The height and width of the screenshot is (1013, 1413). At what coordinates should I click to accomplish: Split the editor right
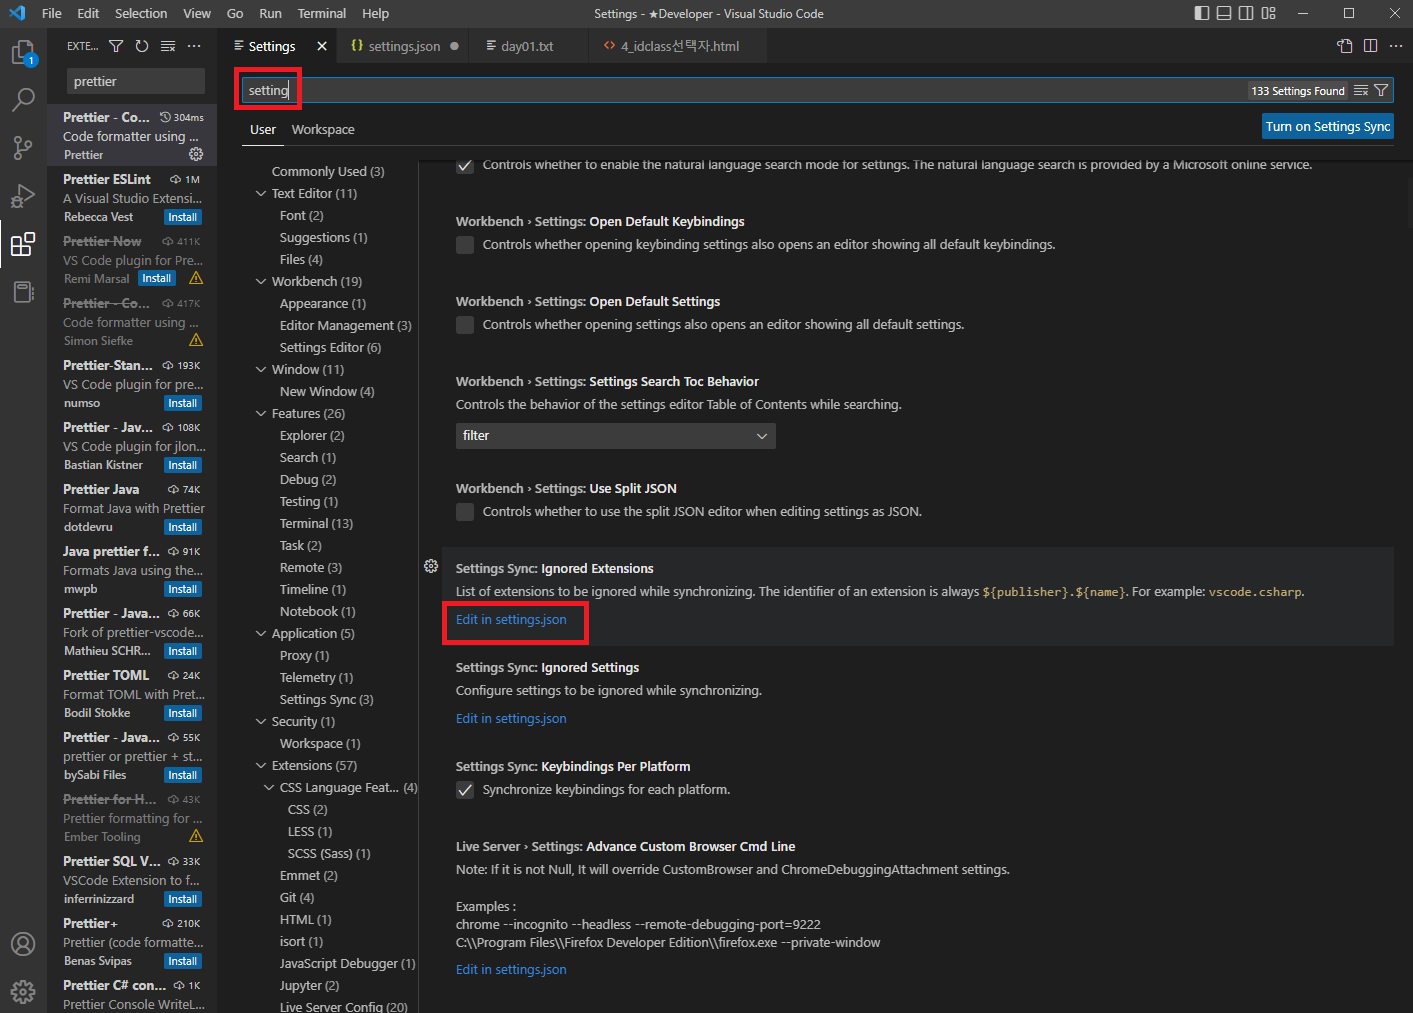point(1371,46)
